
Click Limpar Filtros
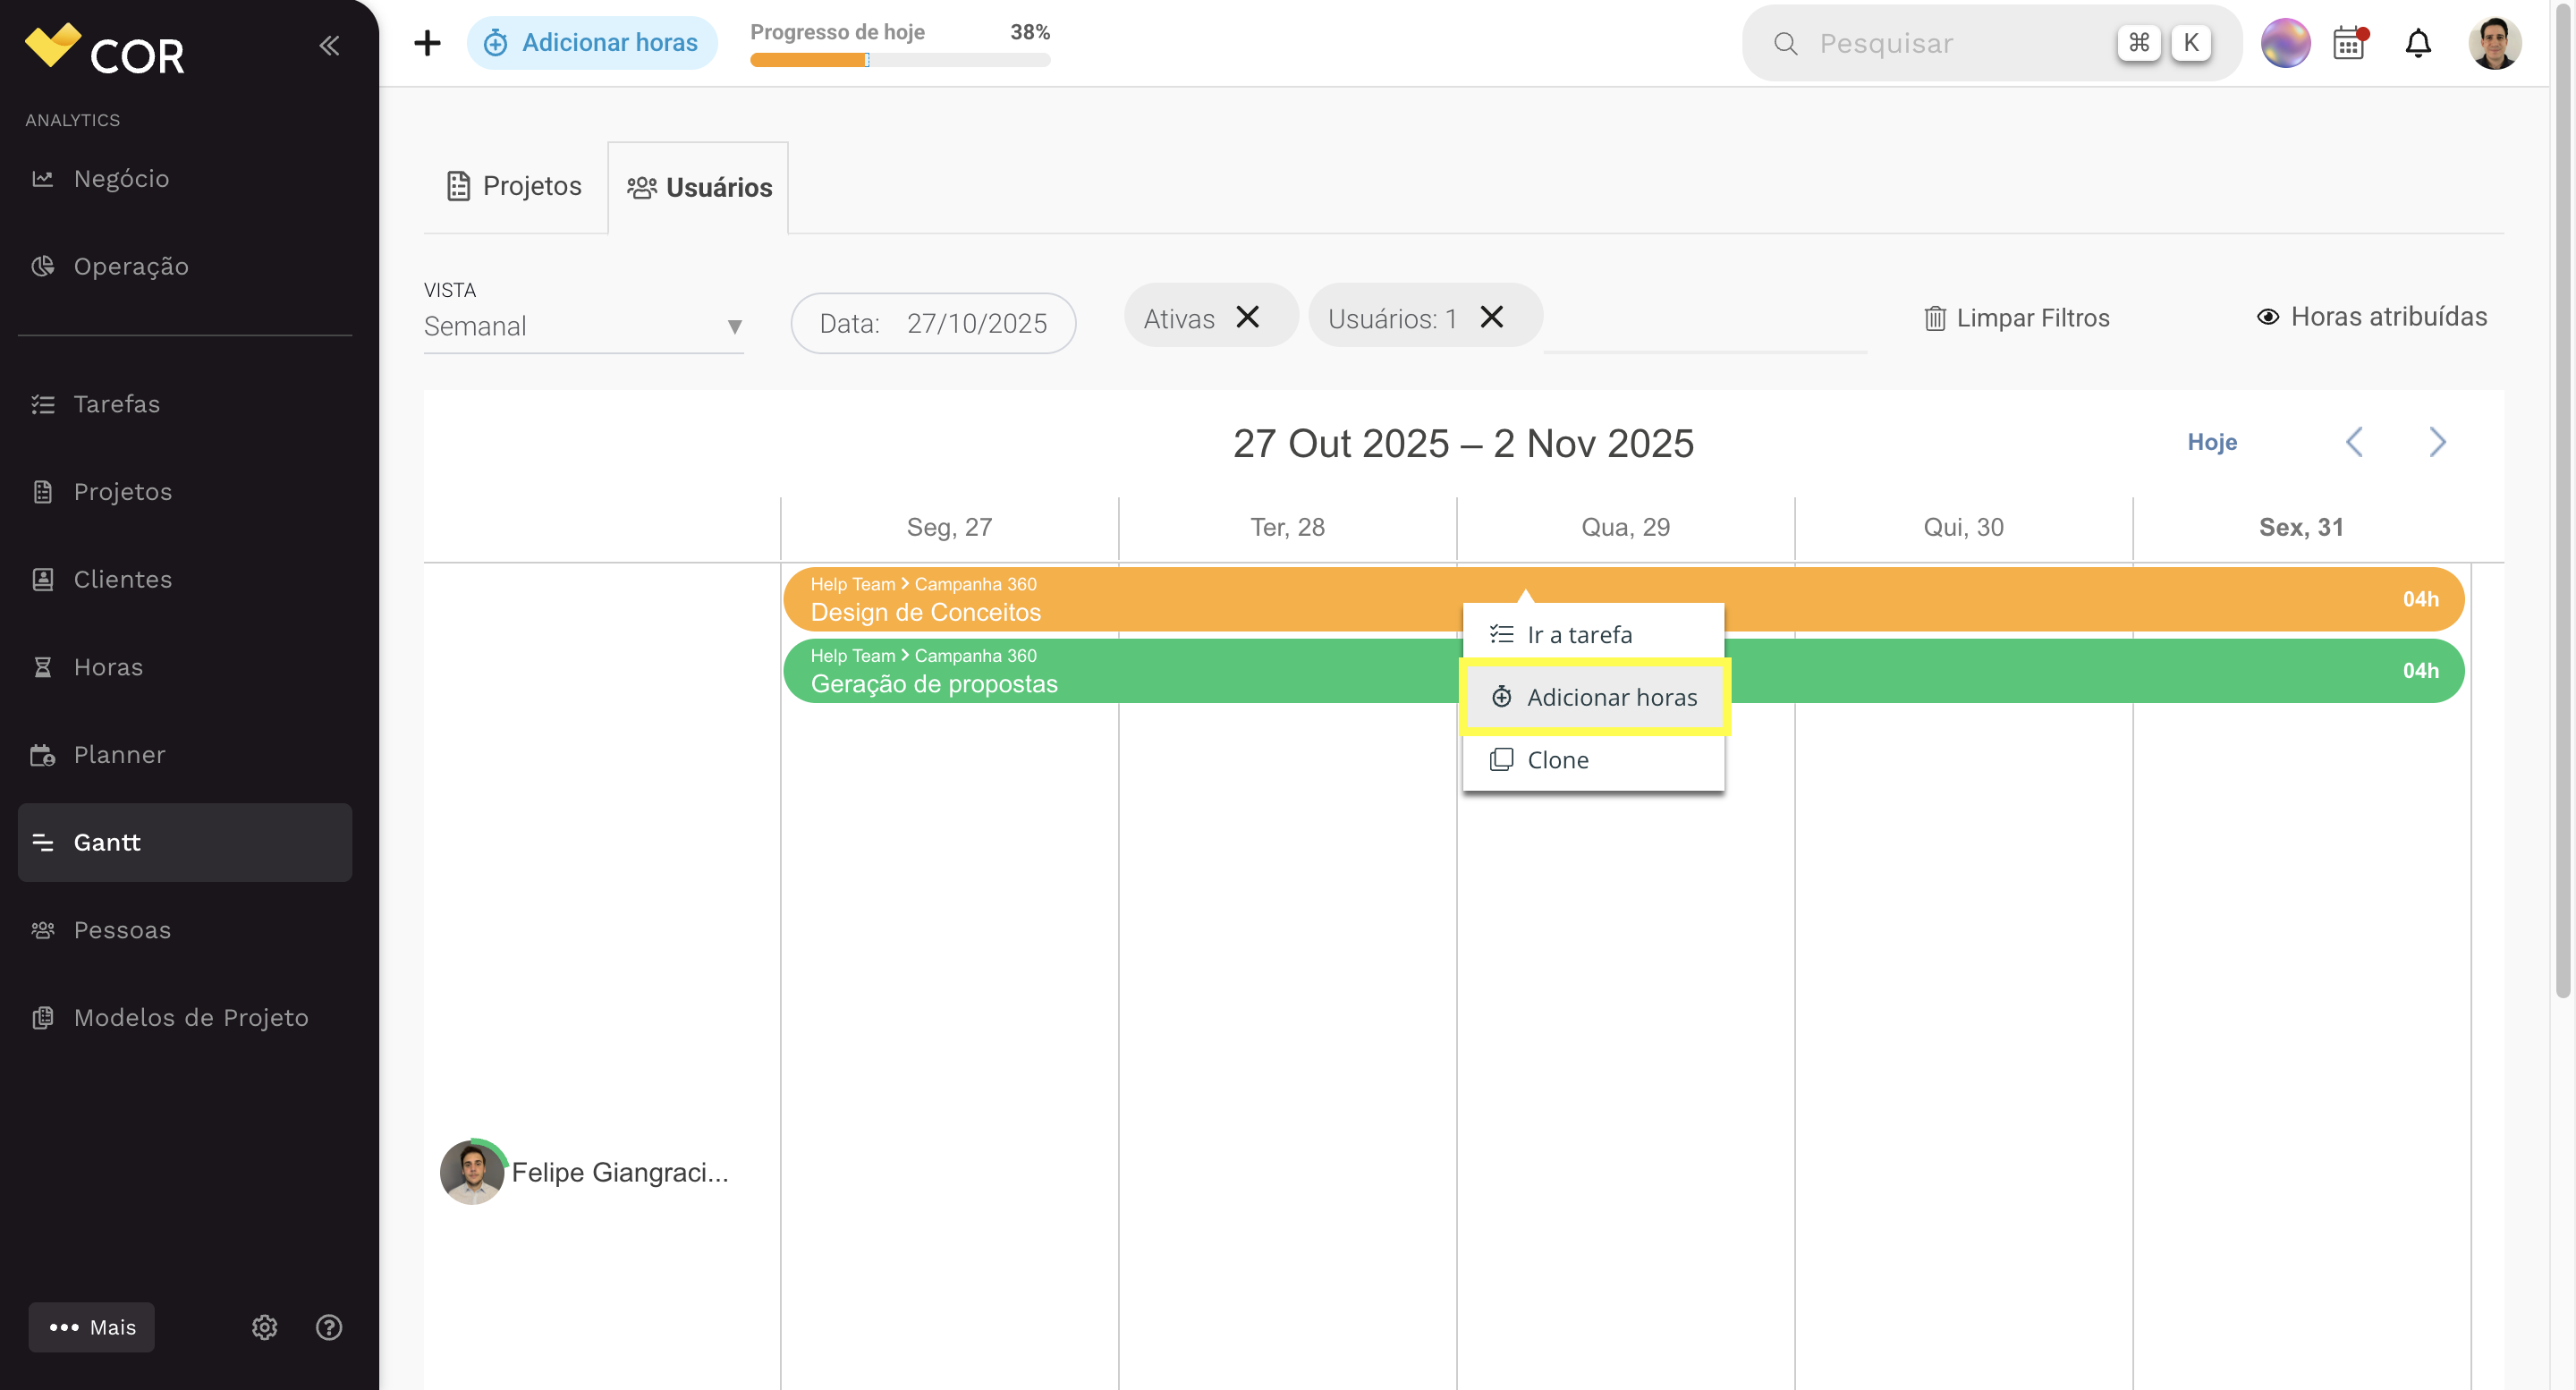(2016, 318)
